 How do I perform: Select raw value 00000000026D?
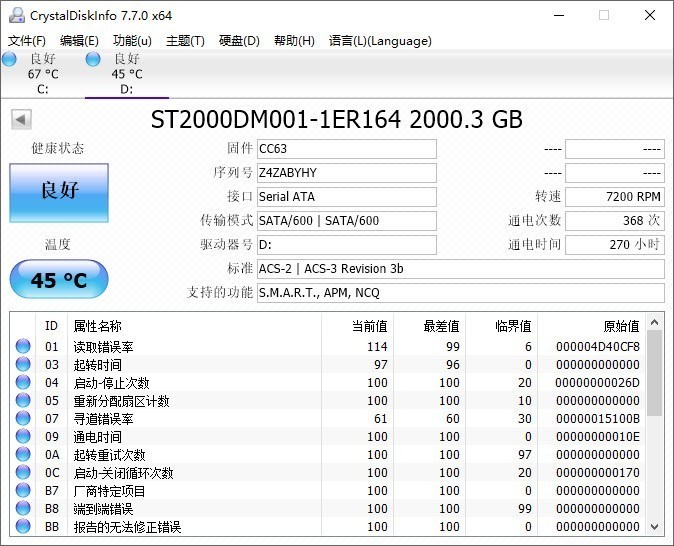pos(597,383)
